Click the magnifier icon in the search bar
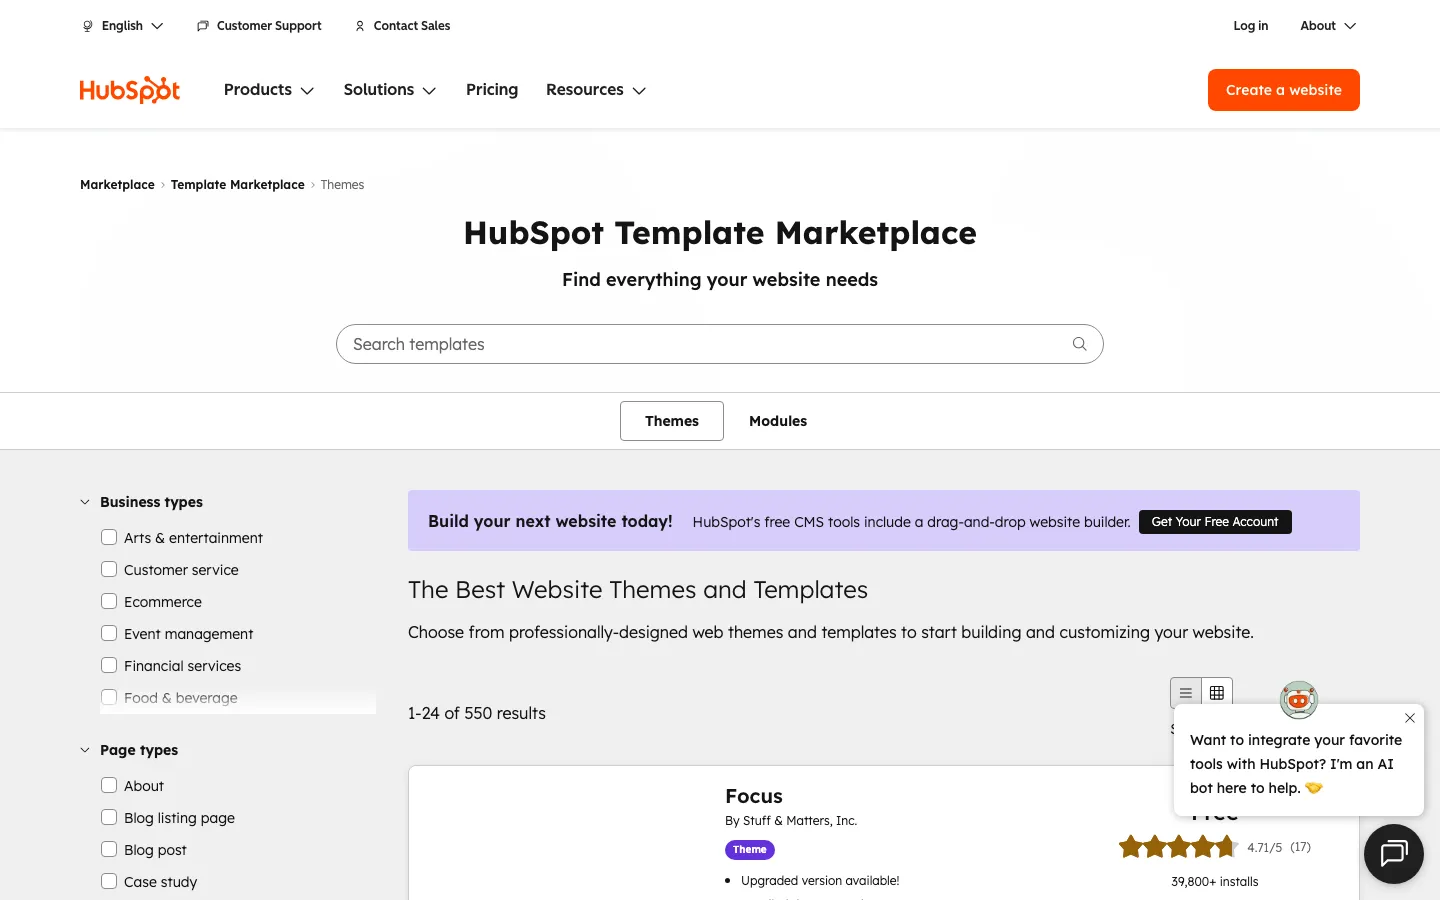Screen dimensions: 1440x900 [x=1079, y=344]
